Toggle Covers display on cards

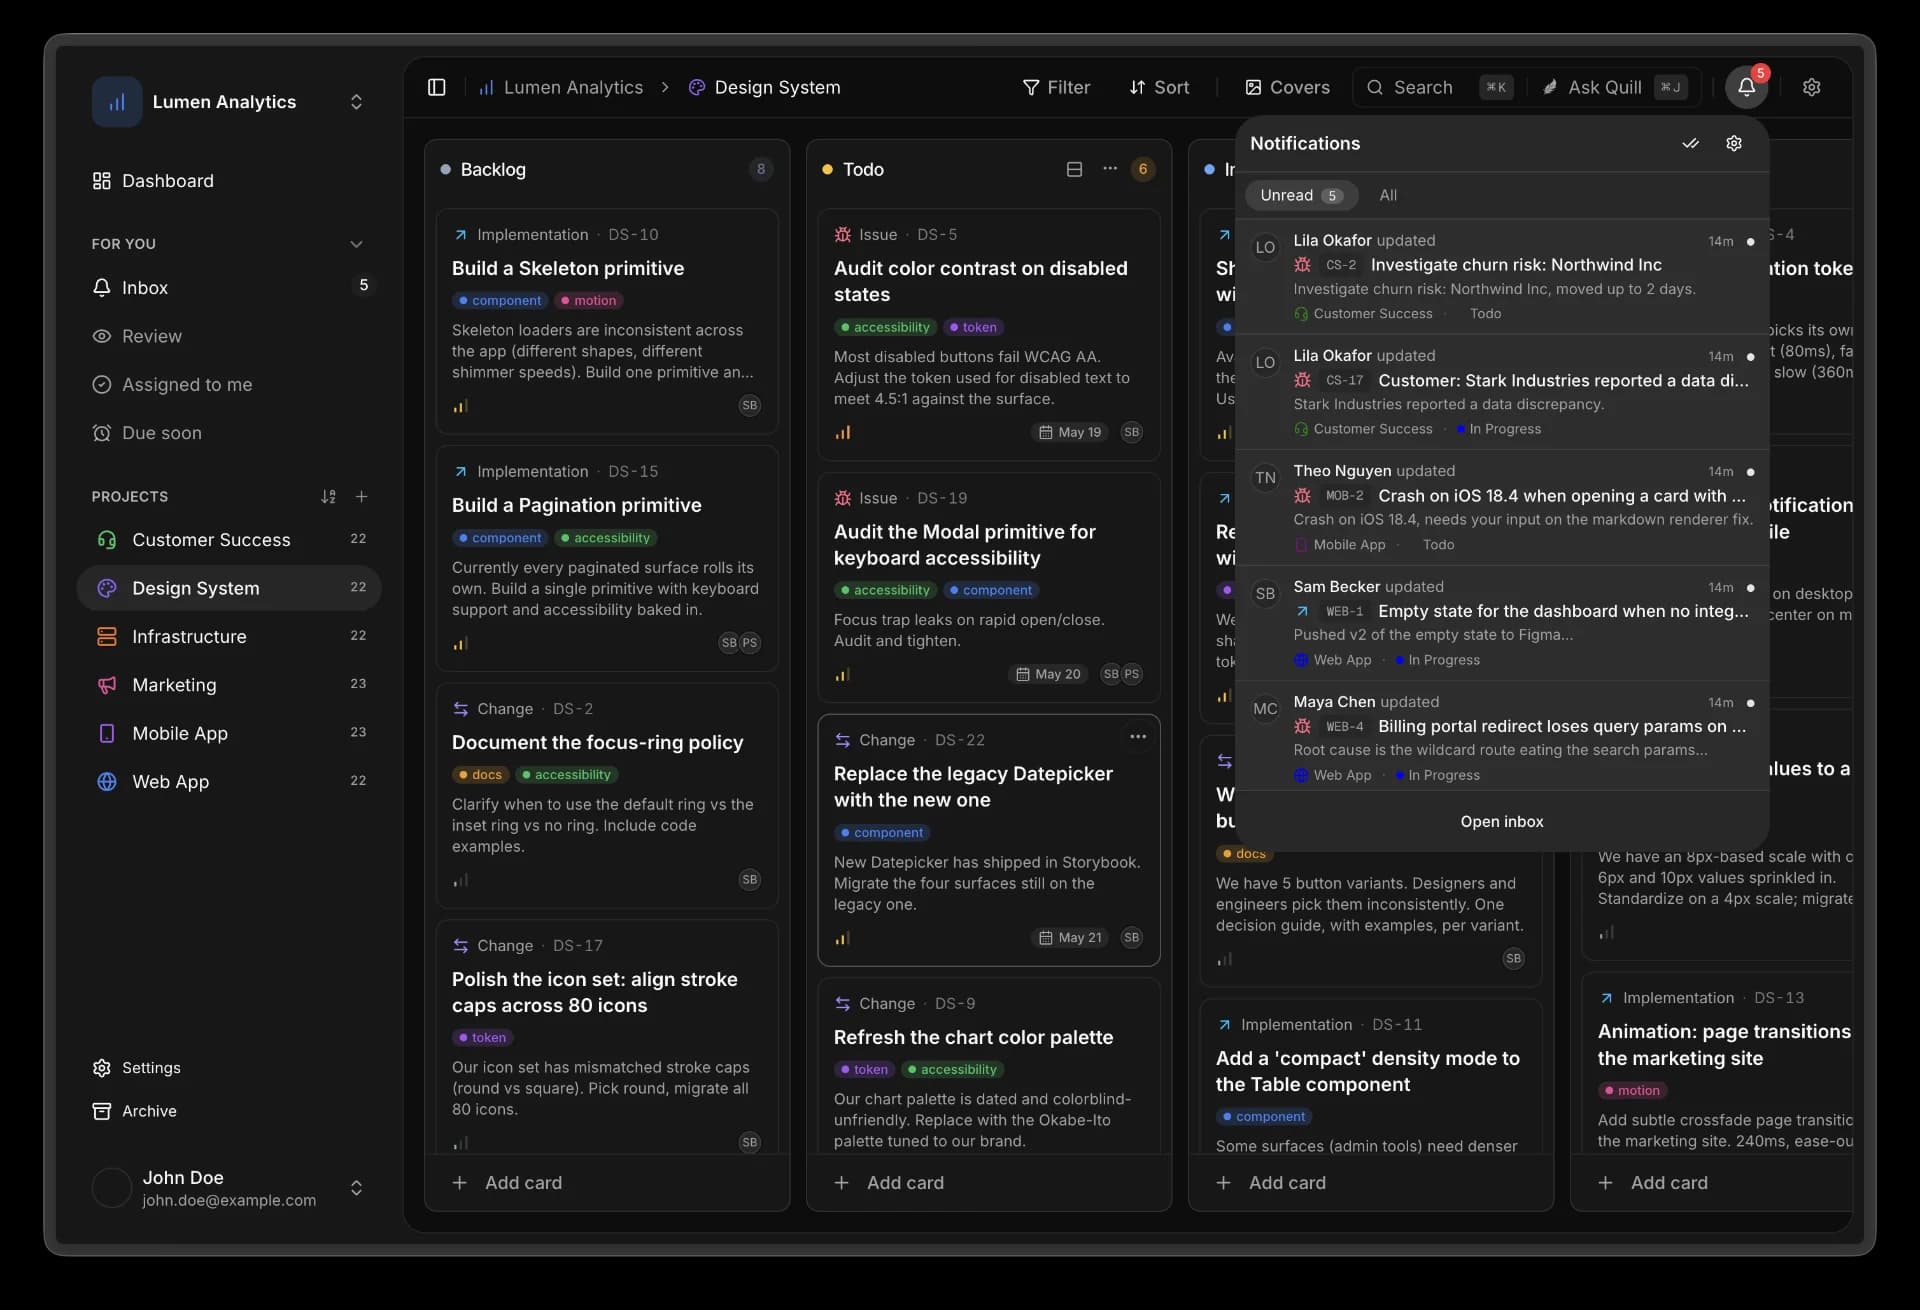click(x=1287, y=87)
